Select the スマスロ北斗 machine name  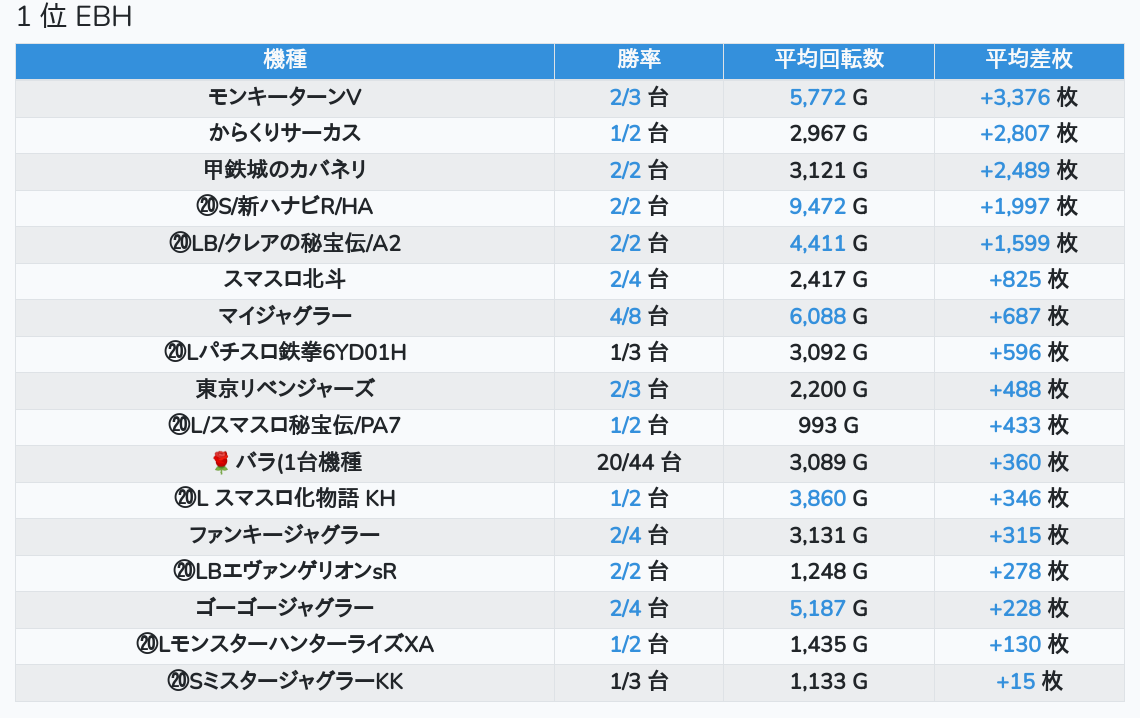[x=285, y=279]
